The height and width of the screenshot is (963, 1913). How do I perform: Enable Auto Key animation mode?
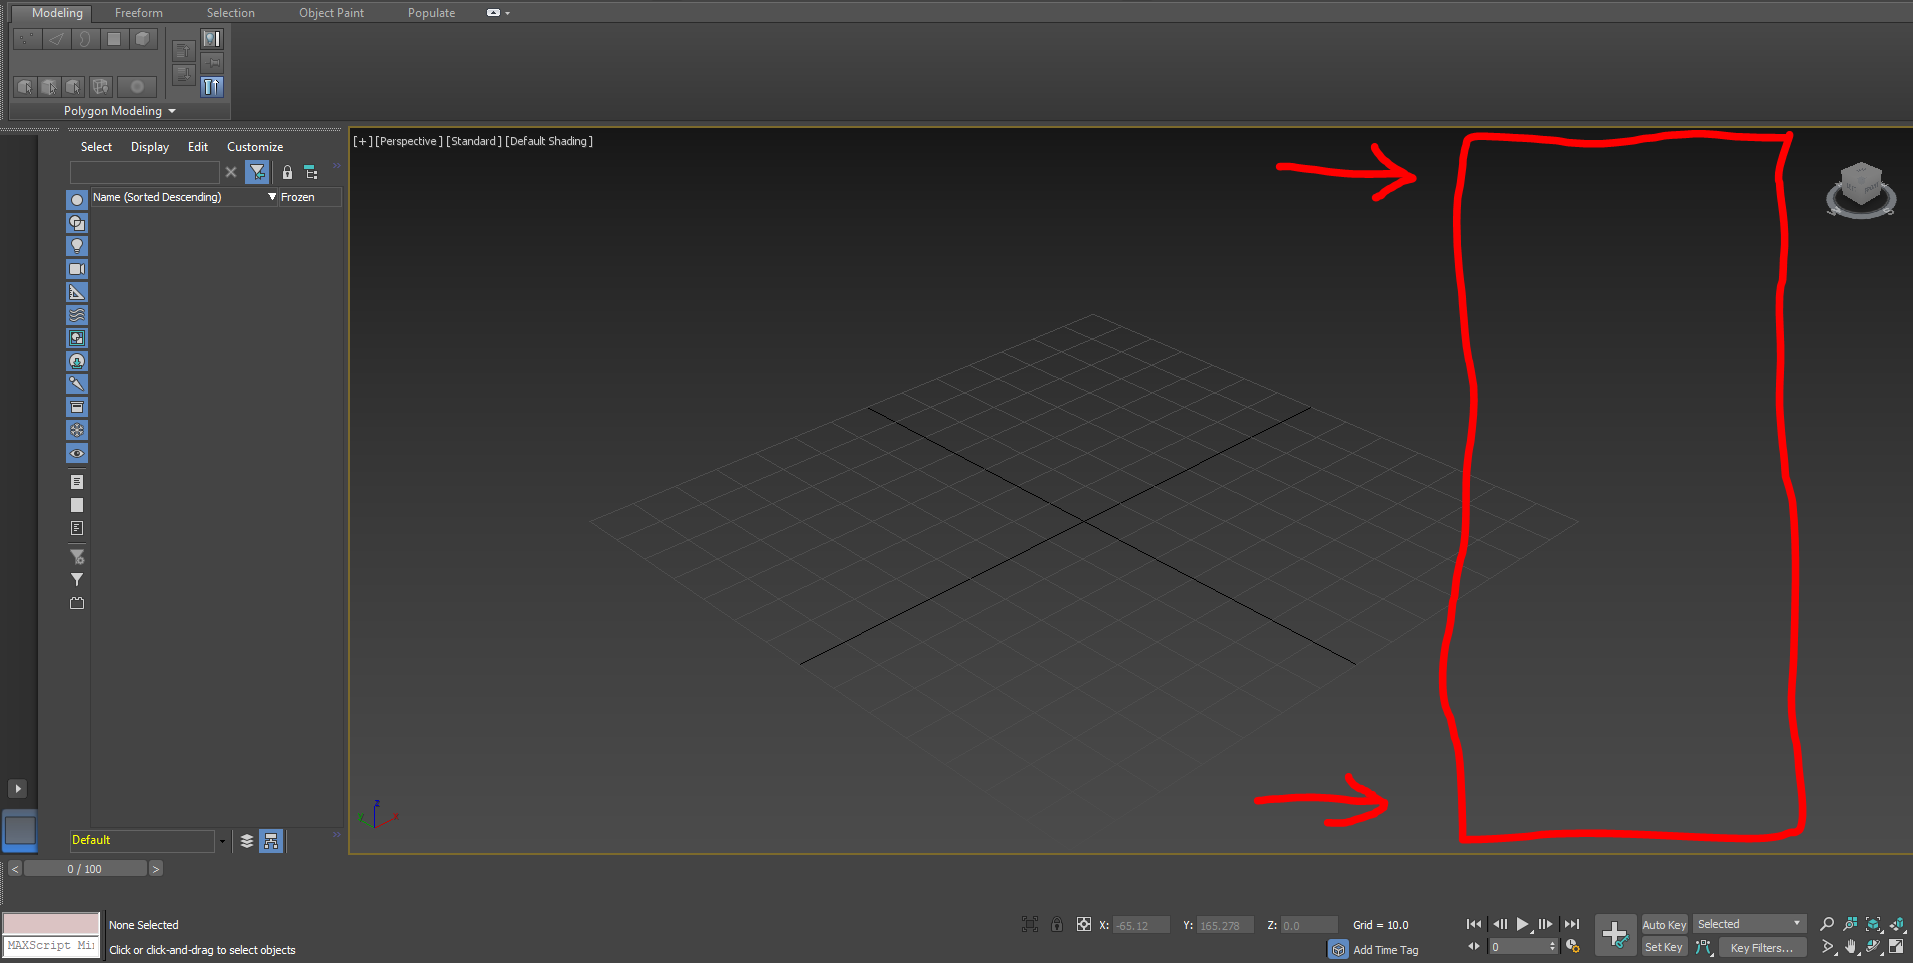tap(1663, 924)
